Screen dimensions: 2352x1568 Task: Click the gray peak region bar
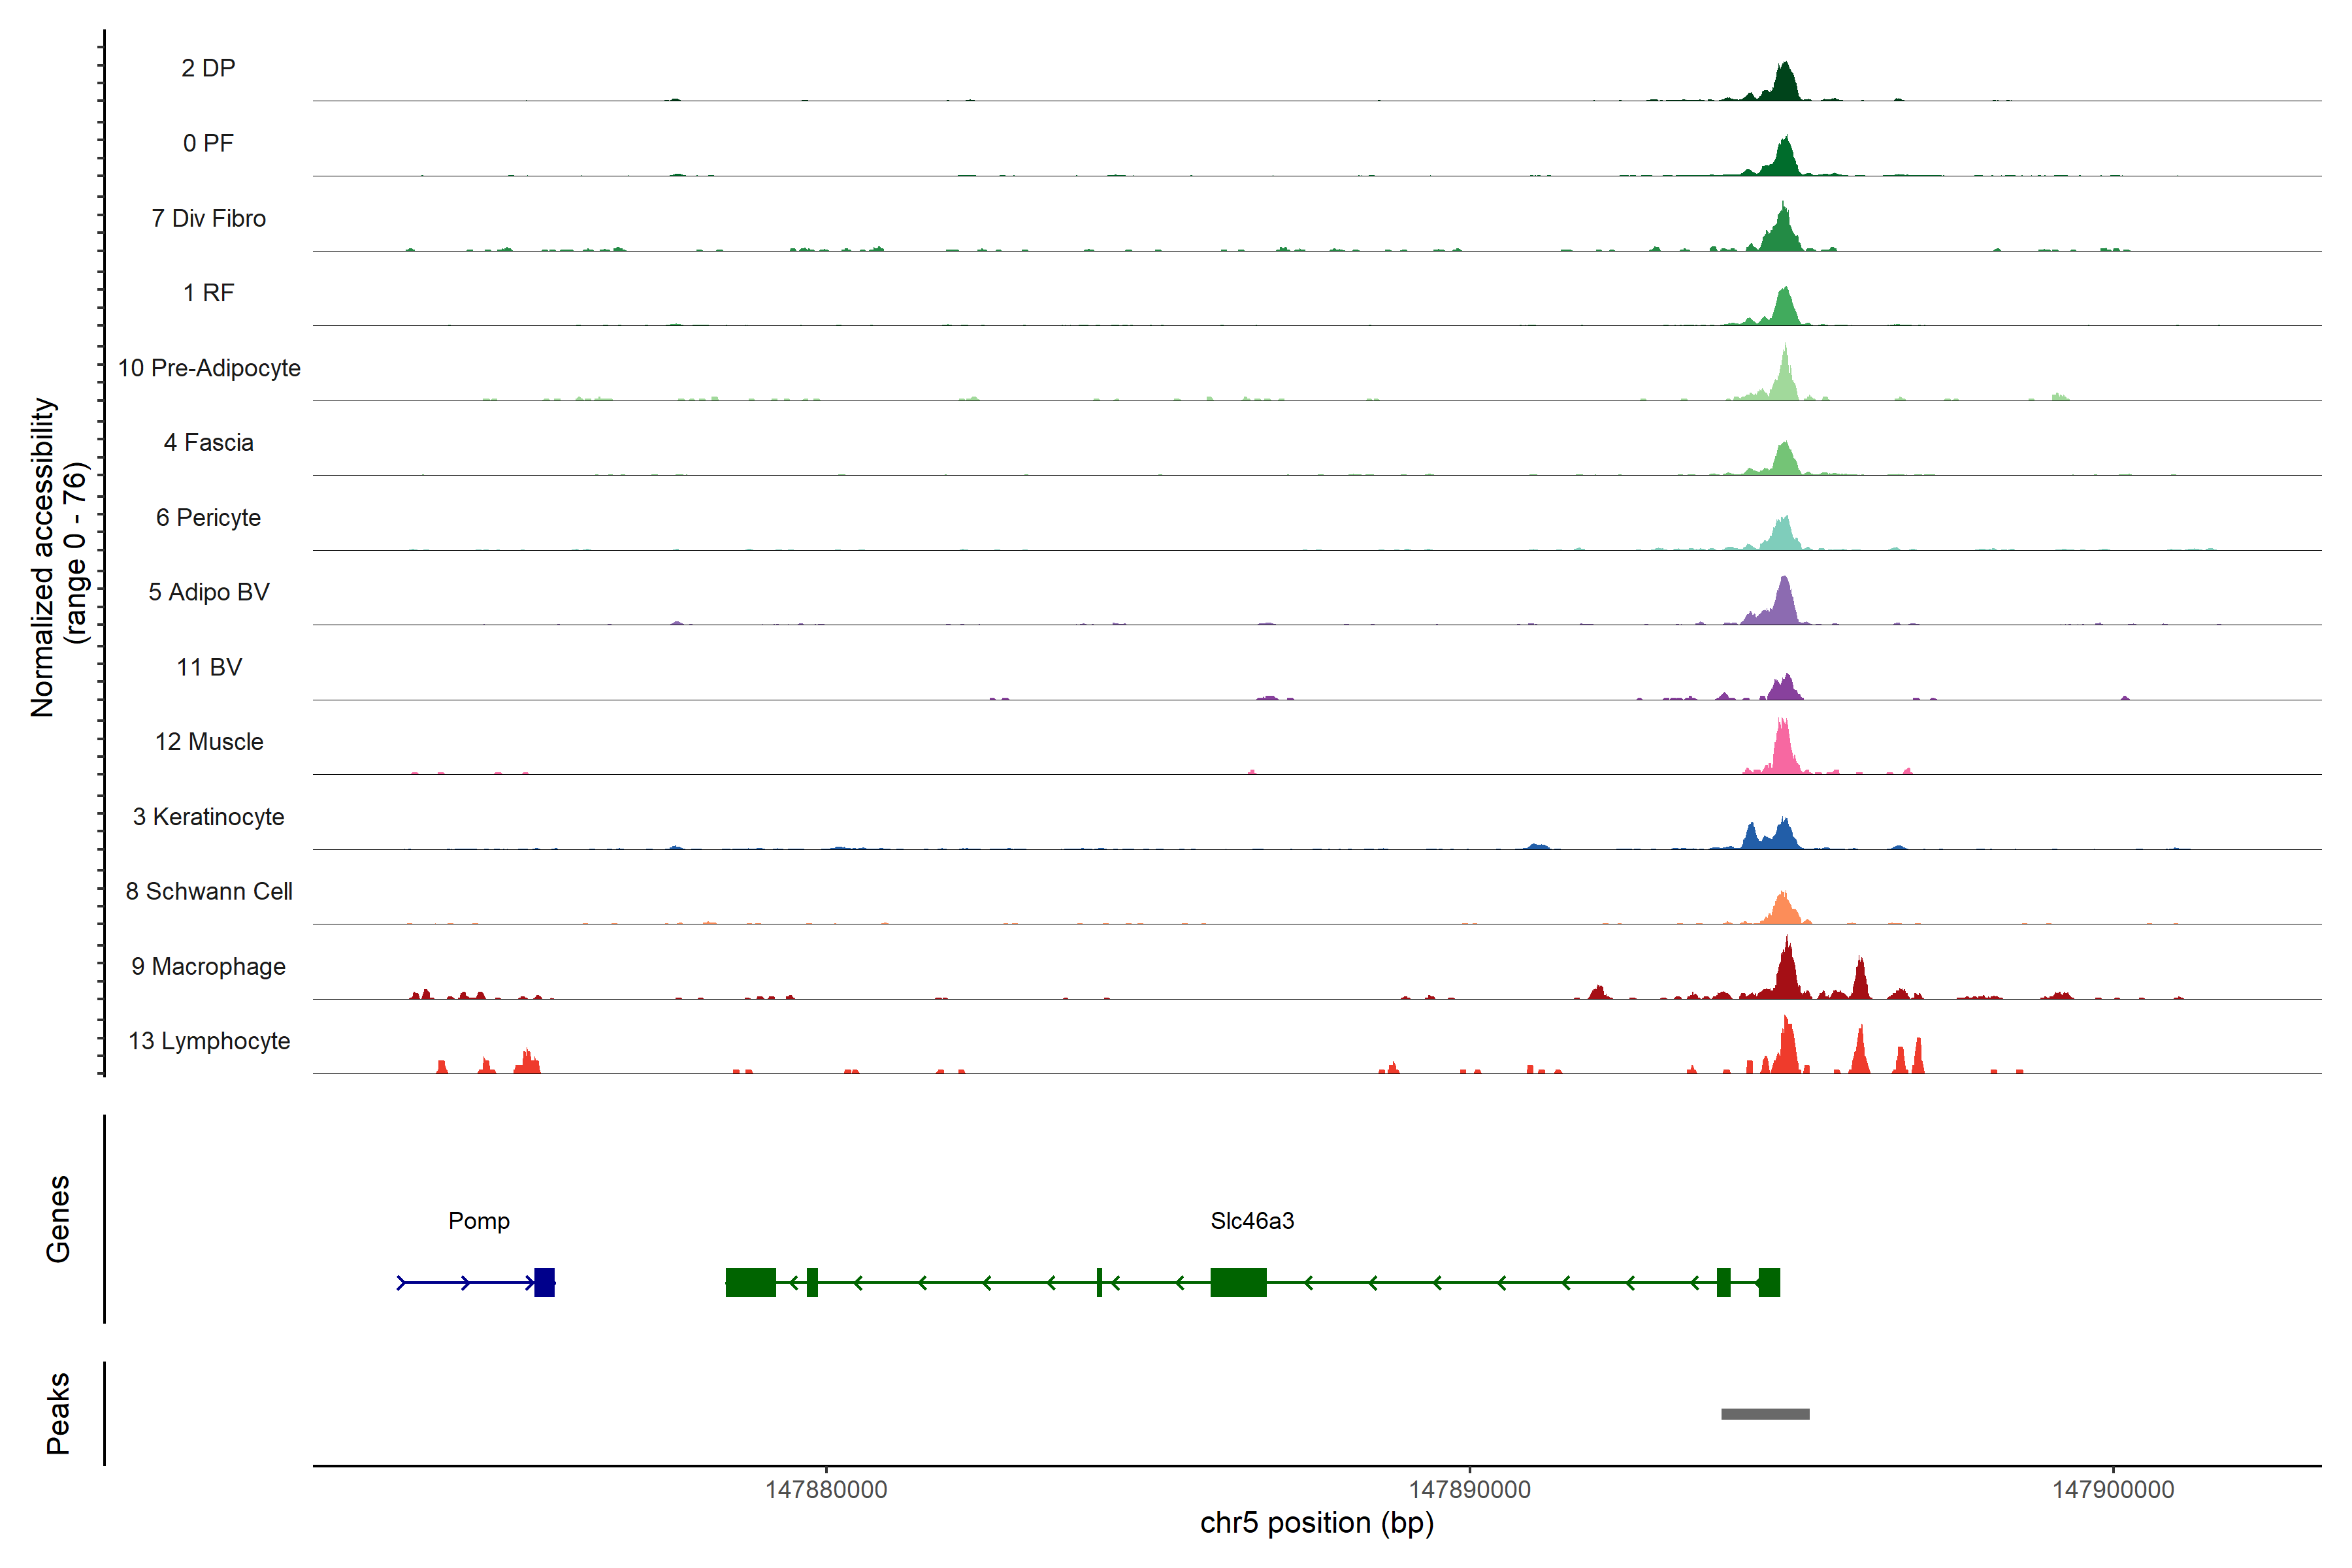click(x=1764, y=1413)
